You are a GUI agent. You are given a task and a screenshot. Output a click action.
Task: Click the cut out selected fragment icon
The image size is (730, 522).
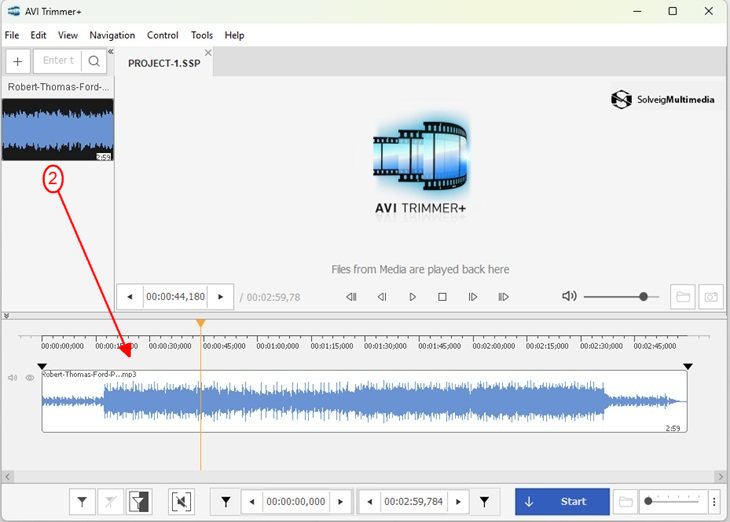(181, 502)
